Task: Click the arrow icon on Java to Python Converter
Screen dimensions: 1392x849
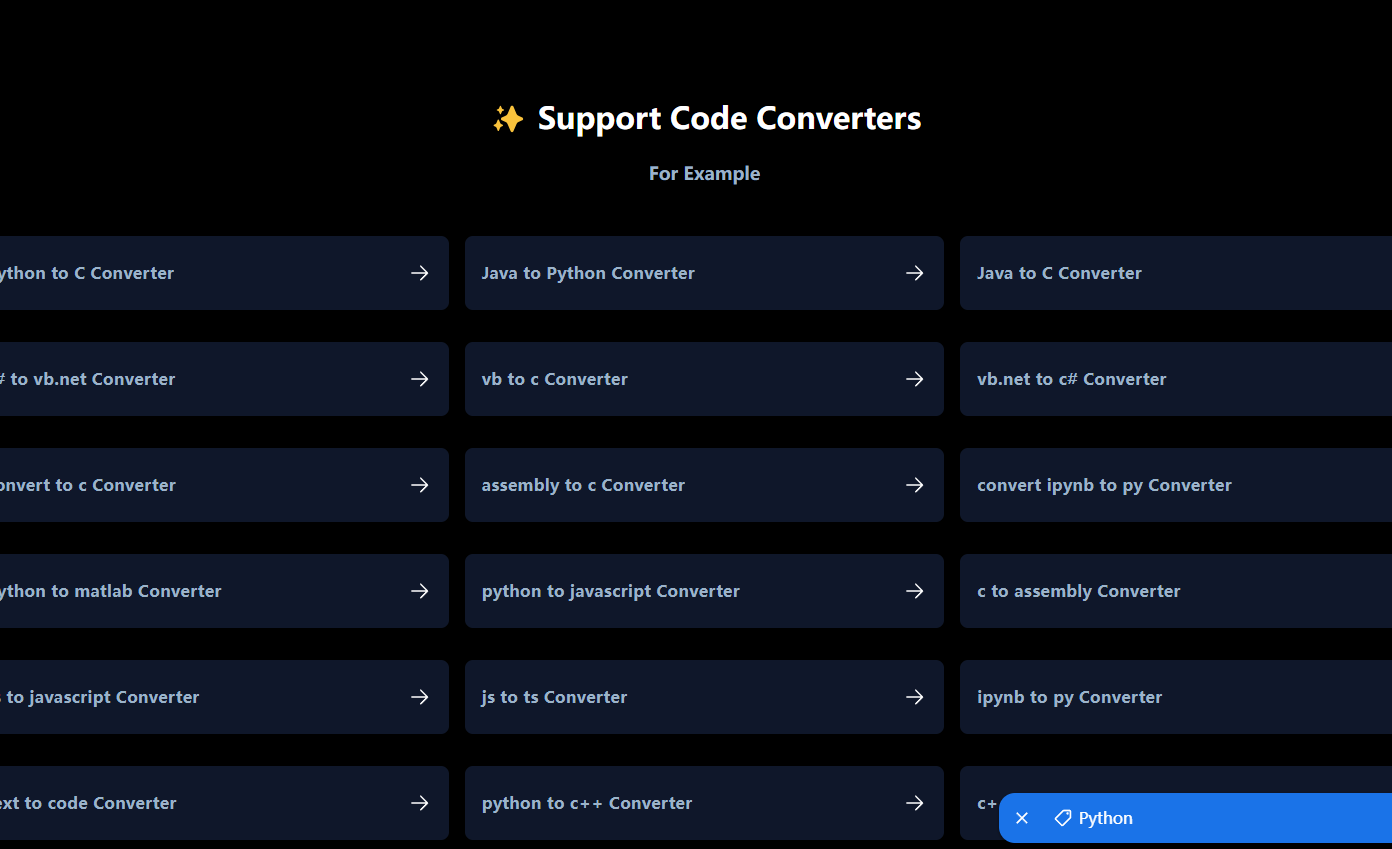Action: pyautogui.click(x=914, y=273)
